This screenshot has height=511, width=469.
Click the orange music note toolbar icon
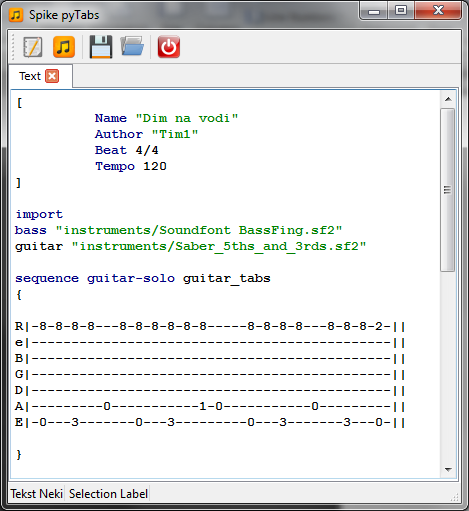64,47
